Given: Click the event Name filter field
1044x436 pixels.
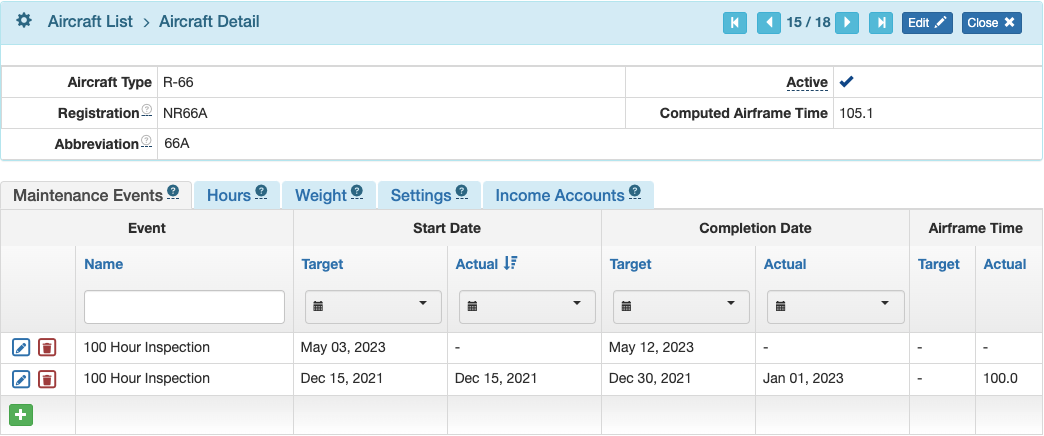Looking at the screenshot, I should point(184,307).
